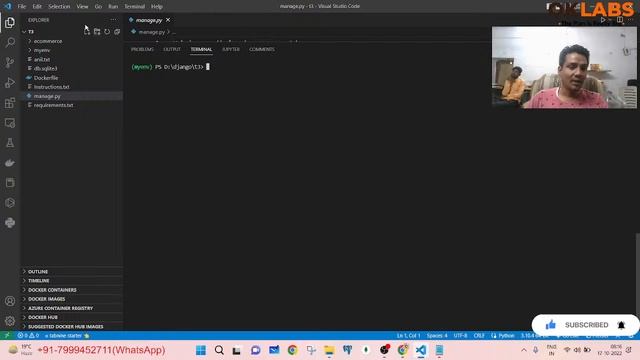Viewport: 640px width, 360px height.
Task: Click CRLF line ending in status bar
Action: pos(479,336)
